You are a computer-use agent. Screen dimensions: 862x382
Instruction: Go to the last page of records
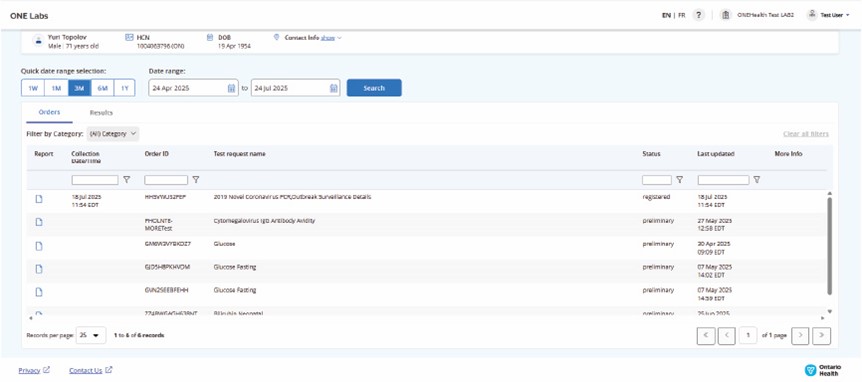(821, 335)
